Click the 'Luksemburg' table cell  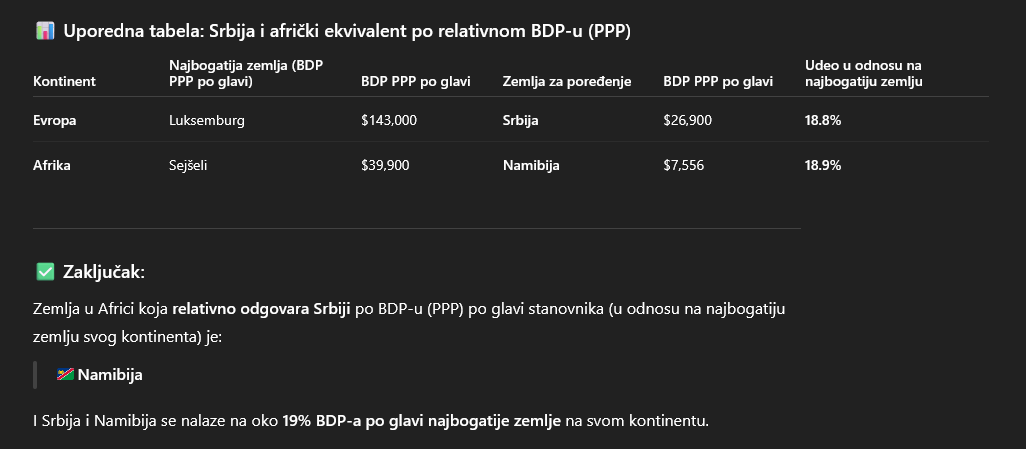207,120
